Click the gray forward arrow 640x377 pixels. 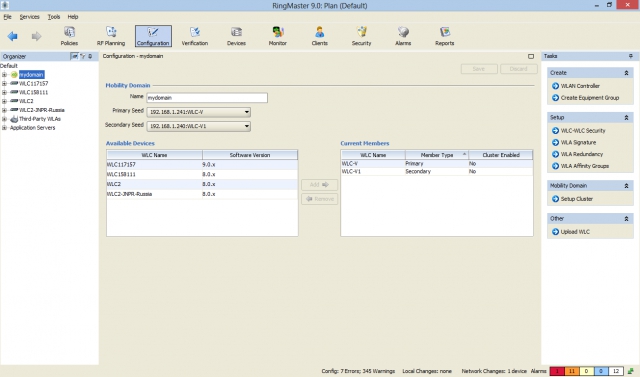point(36,36)
